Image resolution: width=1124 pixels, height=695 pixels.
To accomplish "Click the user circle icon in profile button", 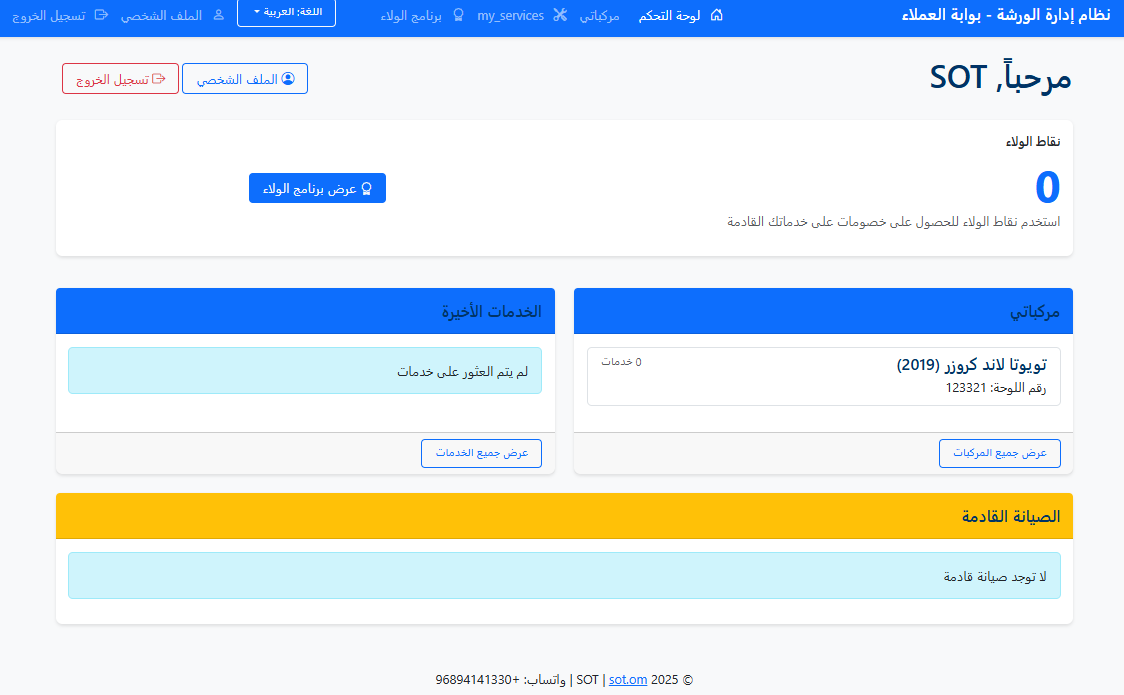I will [x=288, y=79].
